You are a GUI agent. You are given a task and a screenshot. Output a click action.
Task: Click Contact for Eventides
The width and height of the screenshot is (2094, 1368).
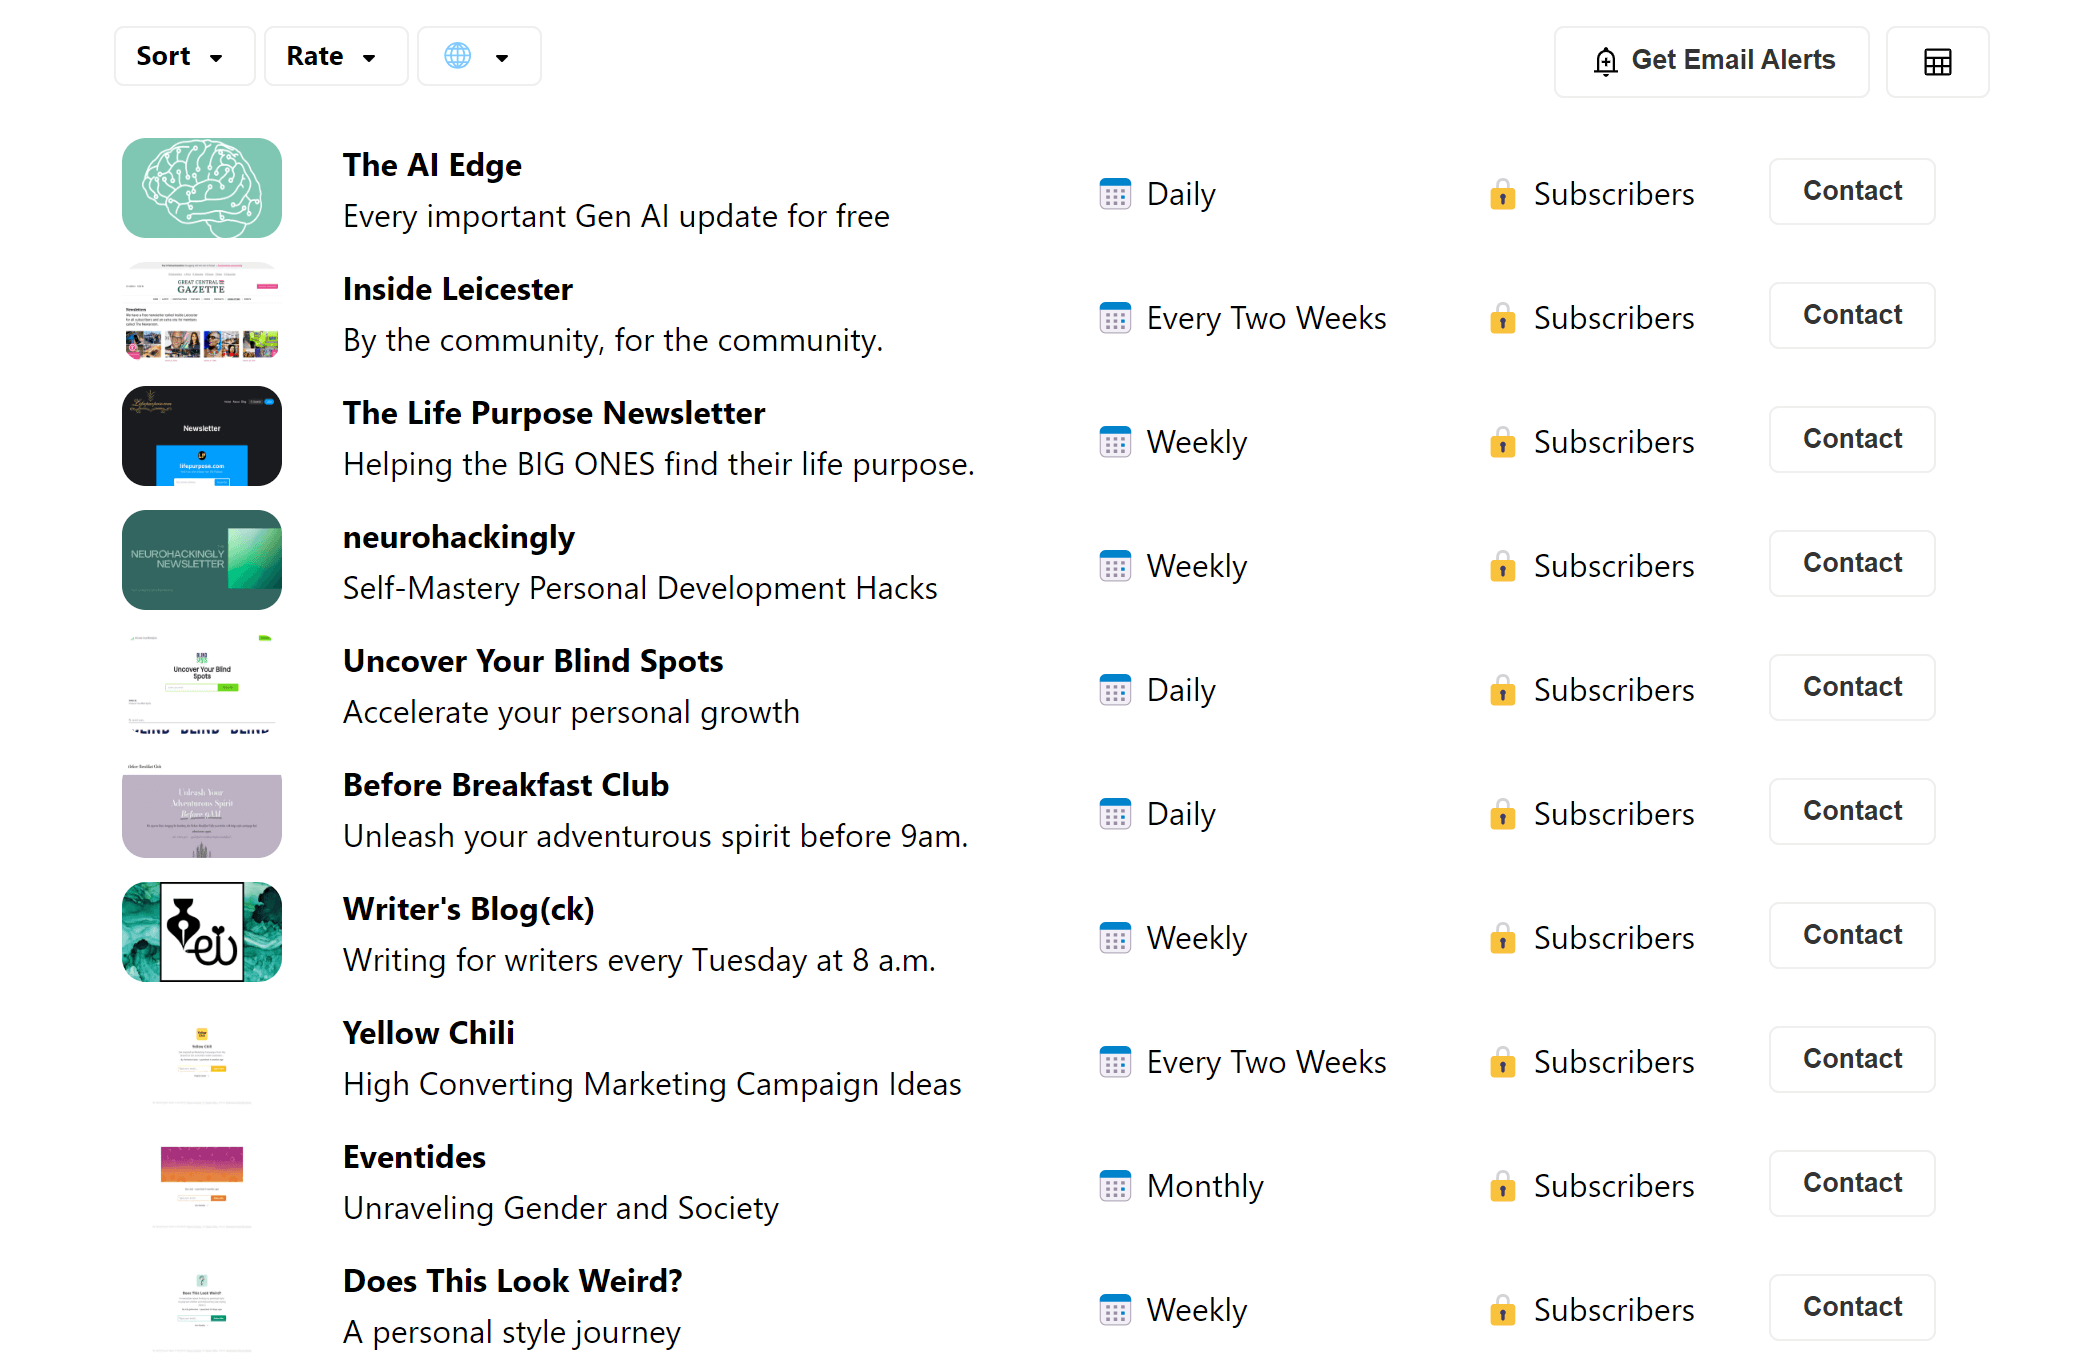(x=1851, y=1183)
